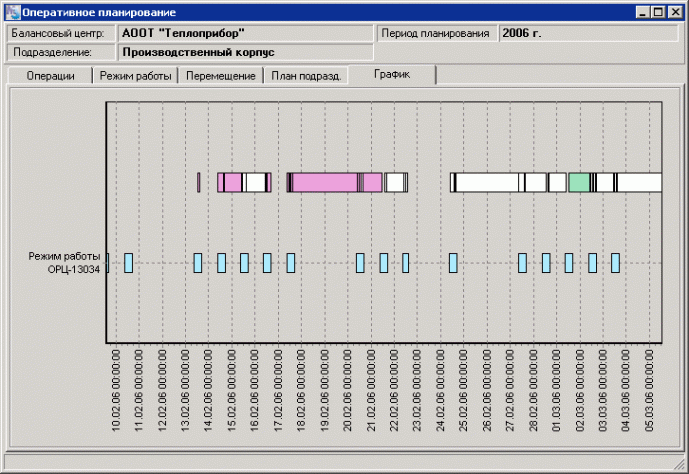This screenshot has width=689, height=474.
Task: Click the Подразделение label
Action: (x=52, y=52)
